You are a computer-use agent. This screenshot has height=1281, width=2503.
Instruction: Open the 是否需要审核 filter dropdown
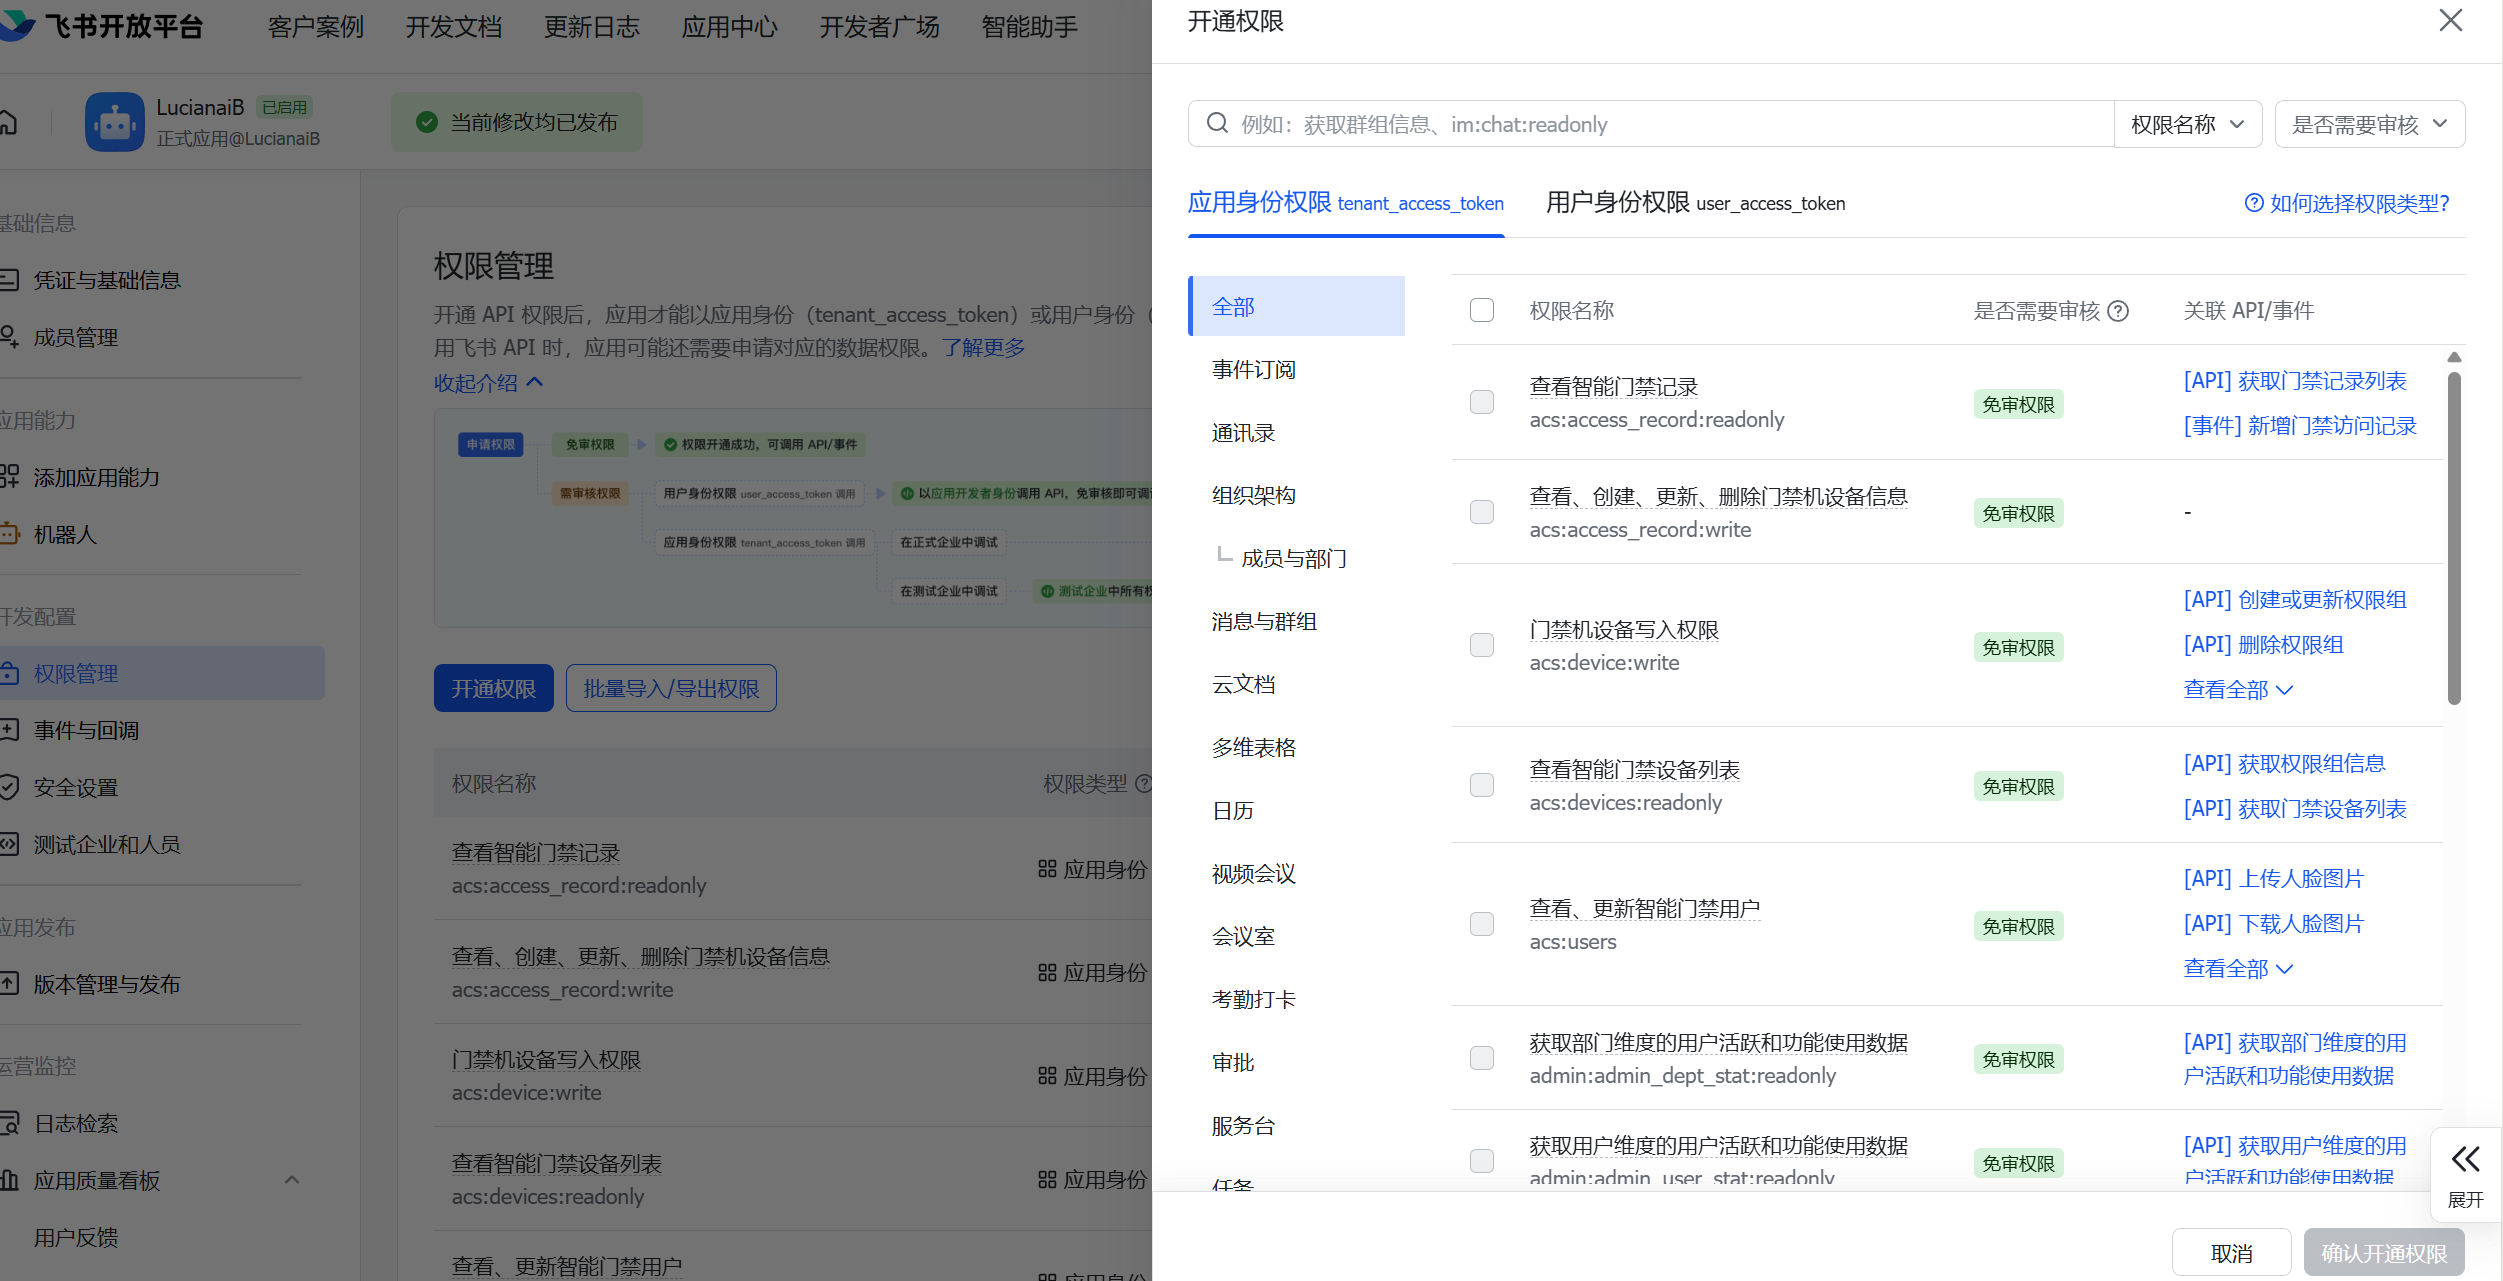coord(2369,124)
